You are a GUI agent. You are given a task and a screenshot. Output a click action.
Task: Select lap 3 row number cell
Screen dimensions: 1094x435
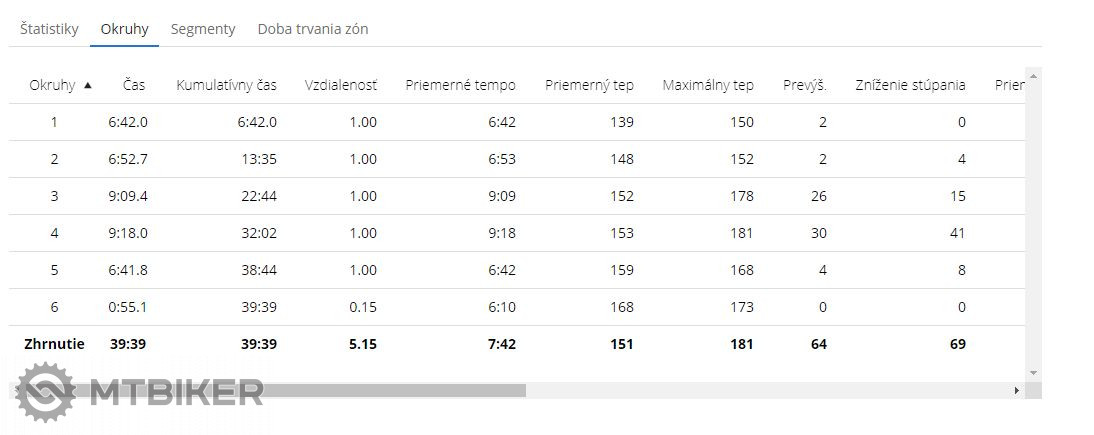[x=54, y=196]
